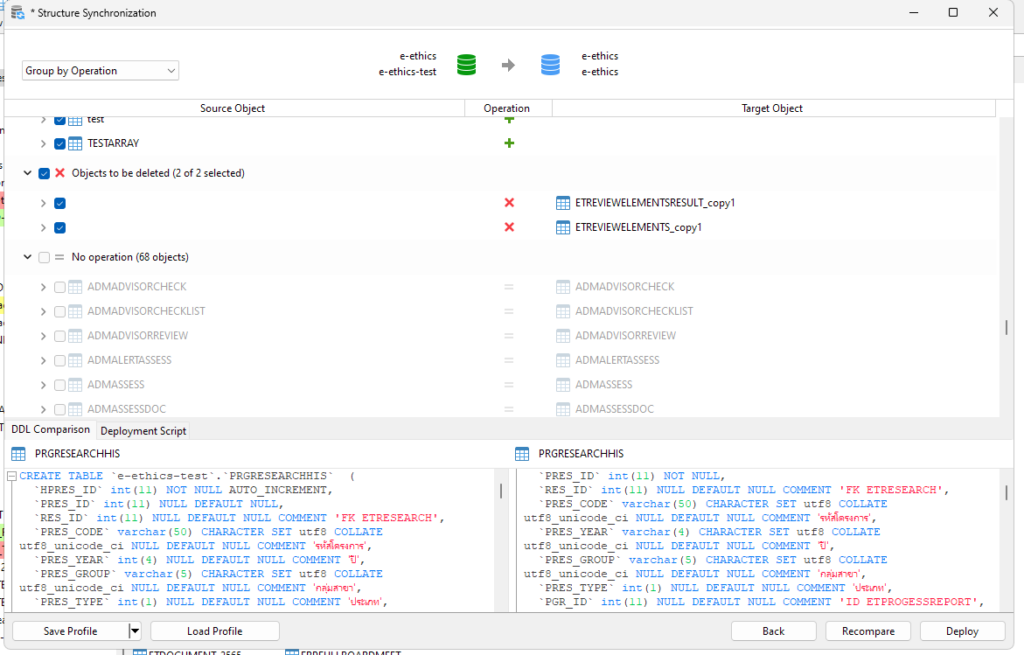The width and height of the screenshot is (1024, 655).
Task: Click the ADMASSESS target table icon
Action: click(563, 384)
